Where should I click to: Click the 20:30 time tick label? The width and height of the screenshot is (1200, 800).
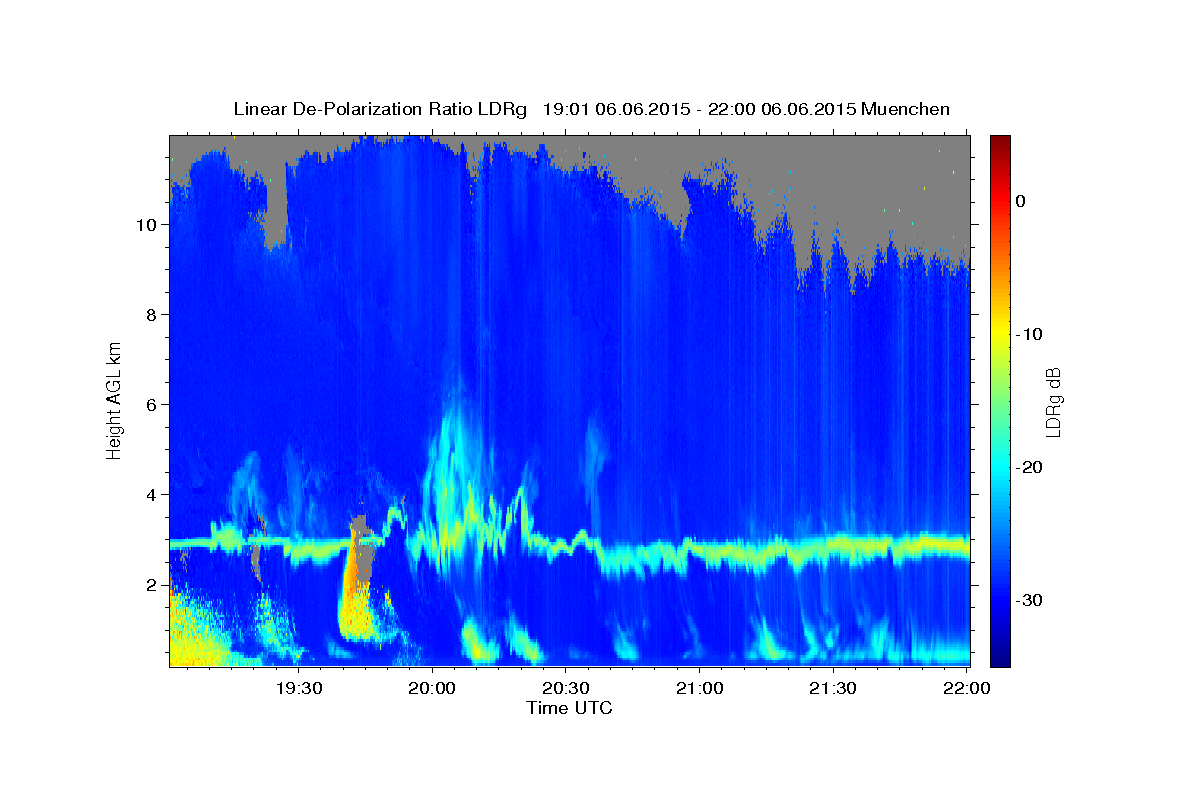[566, 688]
